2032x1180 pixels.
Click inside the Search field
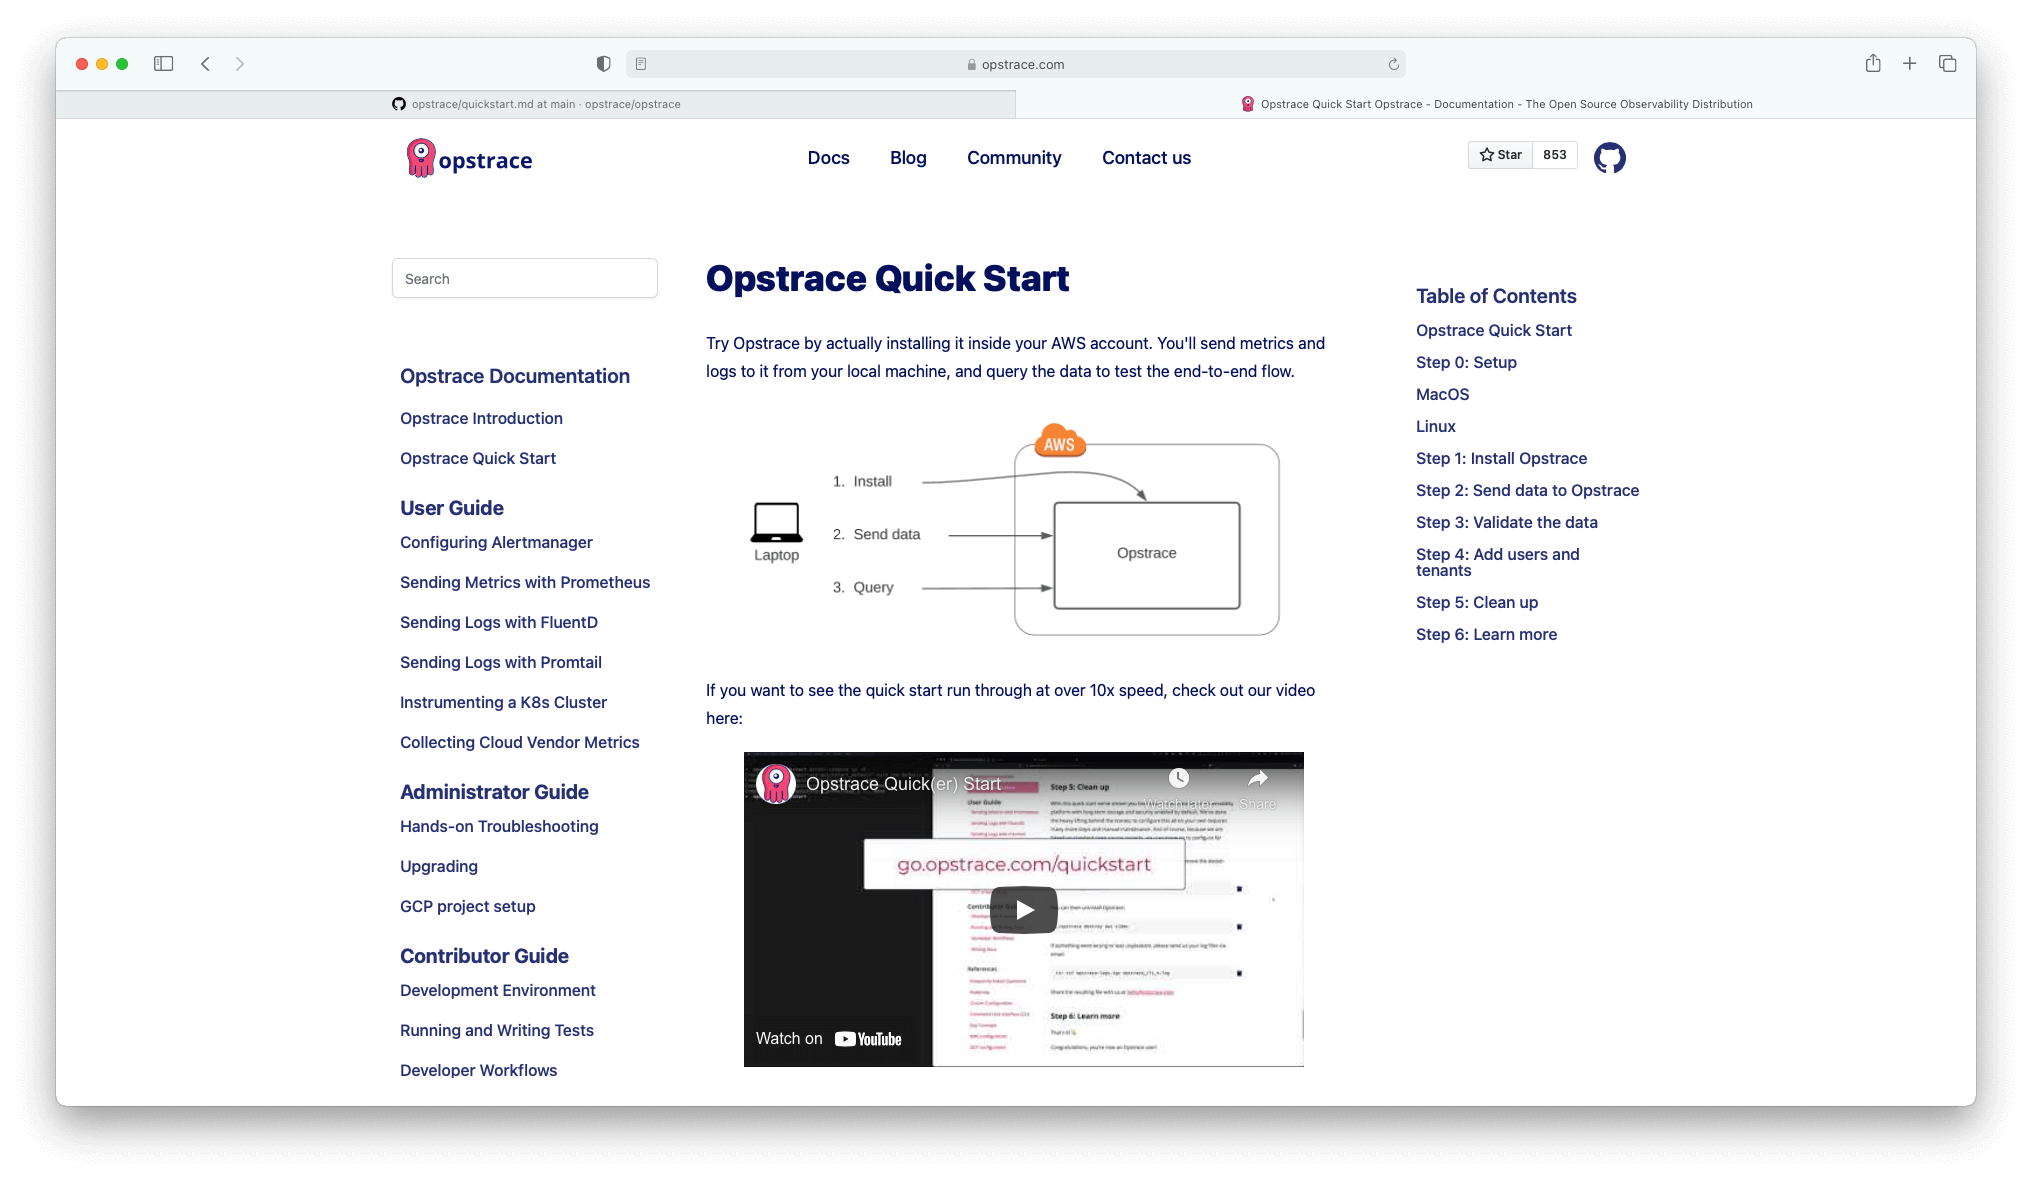pyautogui.click(x=525, y=278)
